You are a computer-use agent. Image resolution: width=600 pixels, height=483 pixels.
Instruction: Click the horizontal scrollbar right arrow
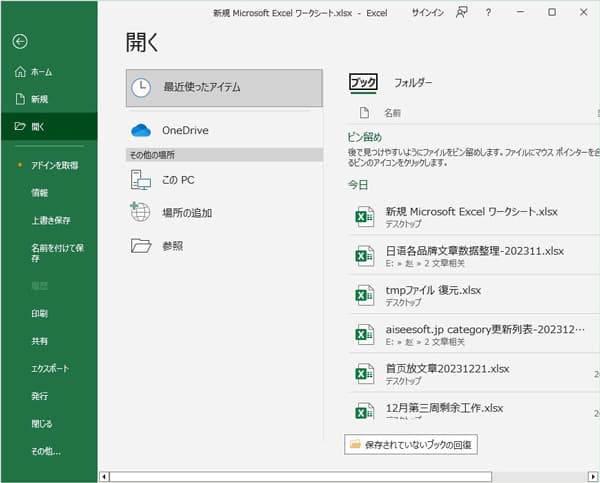[592, 477]
